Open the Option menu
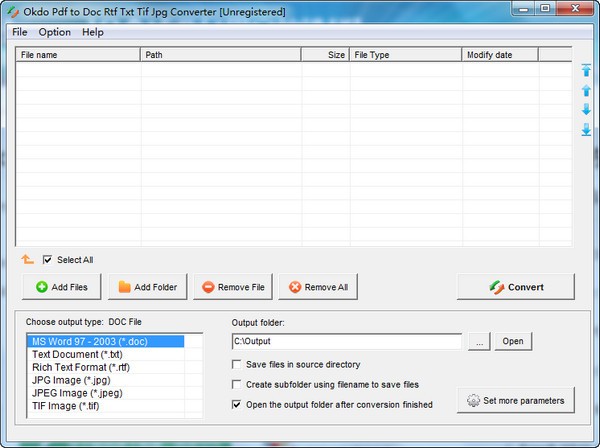The height and width of the screenshot is (448, 600). (x=54, y=32)
